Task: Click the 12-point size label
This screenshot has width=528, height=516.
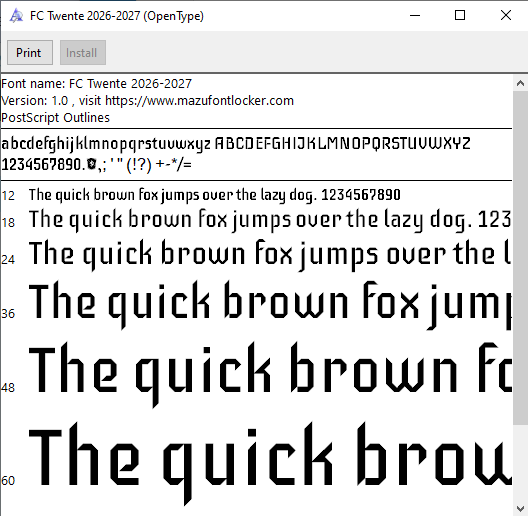Action: (x=8, y=196)
